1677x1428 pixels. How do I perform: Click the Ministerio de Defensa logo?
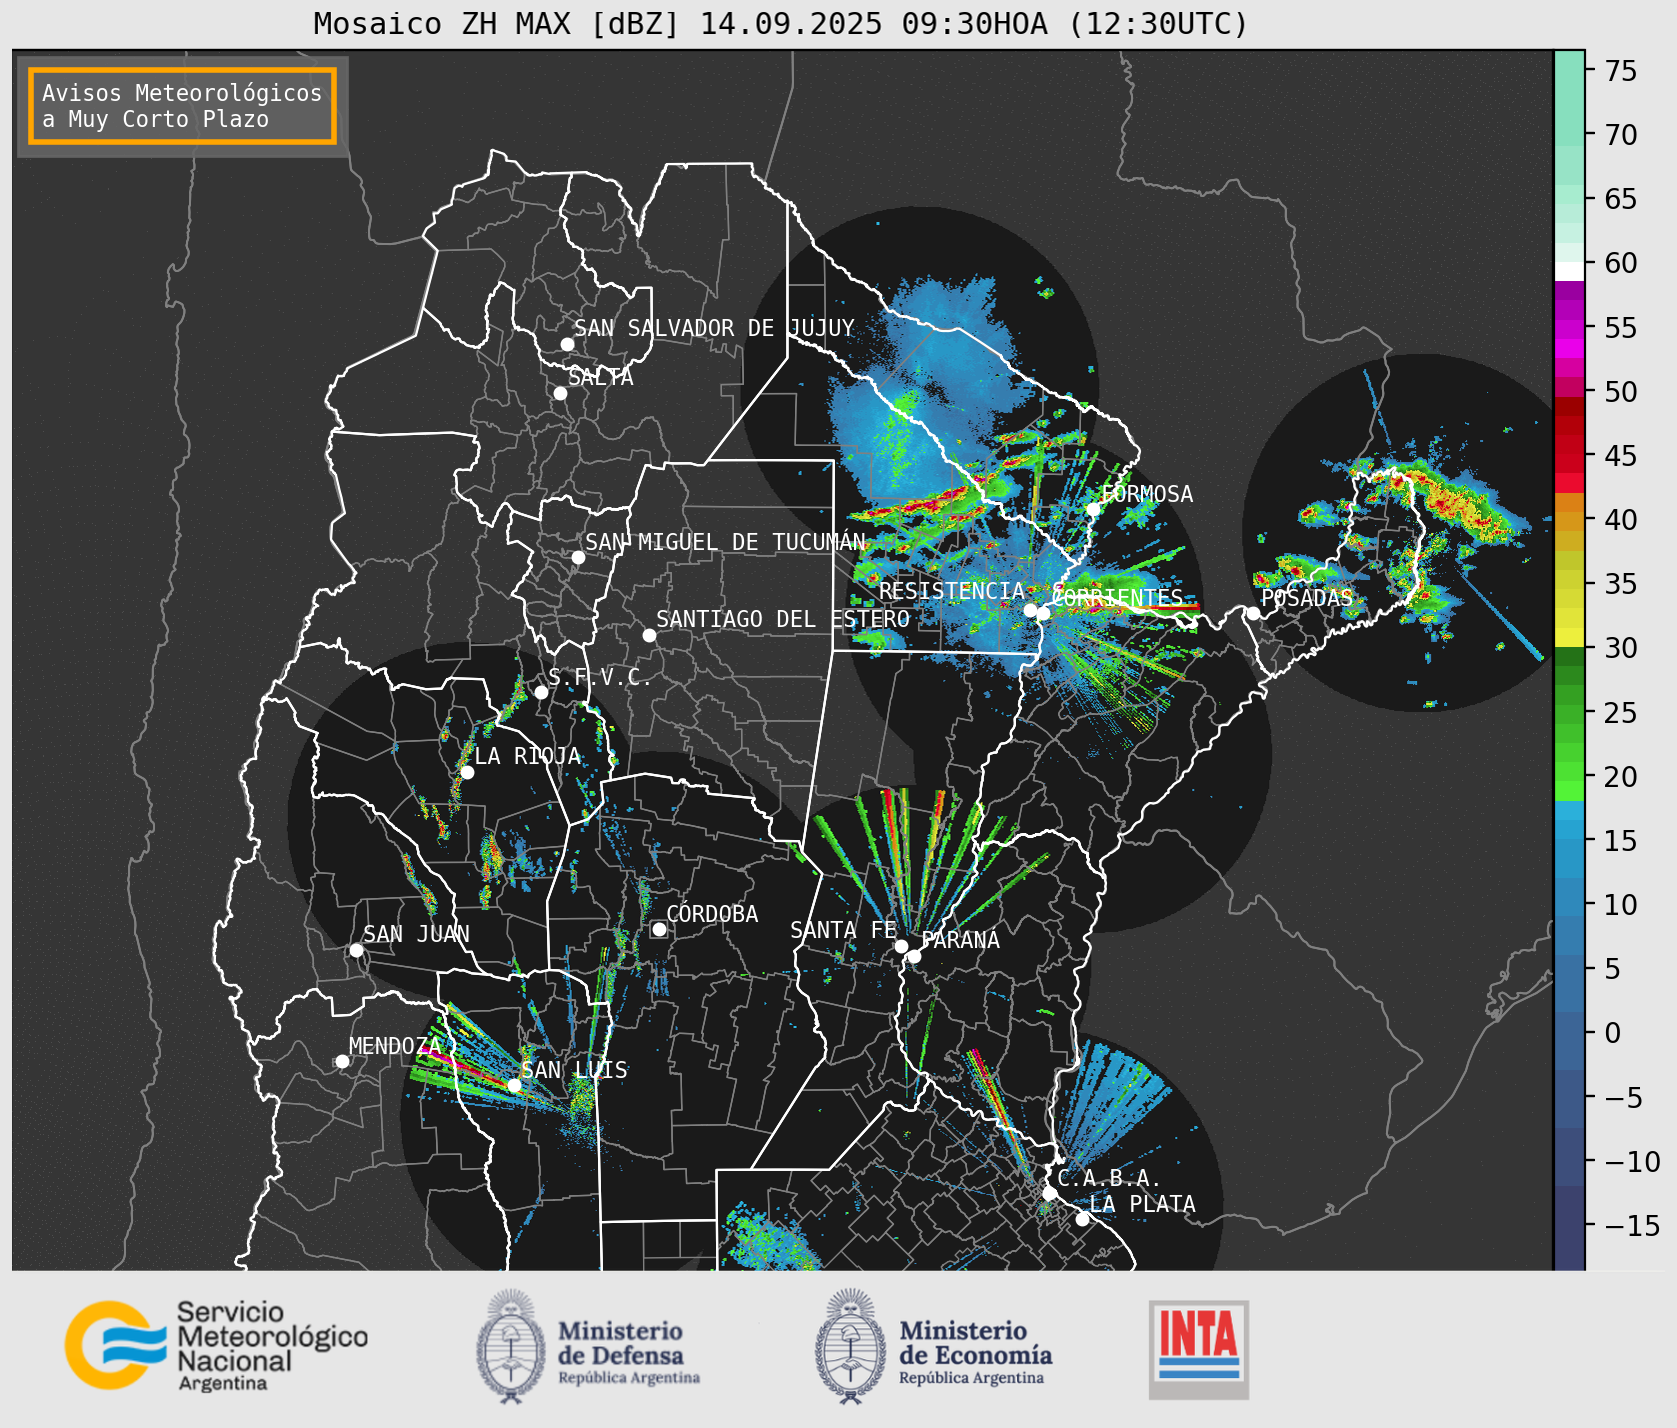pos(588,1347)
